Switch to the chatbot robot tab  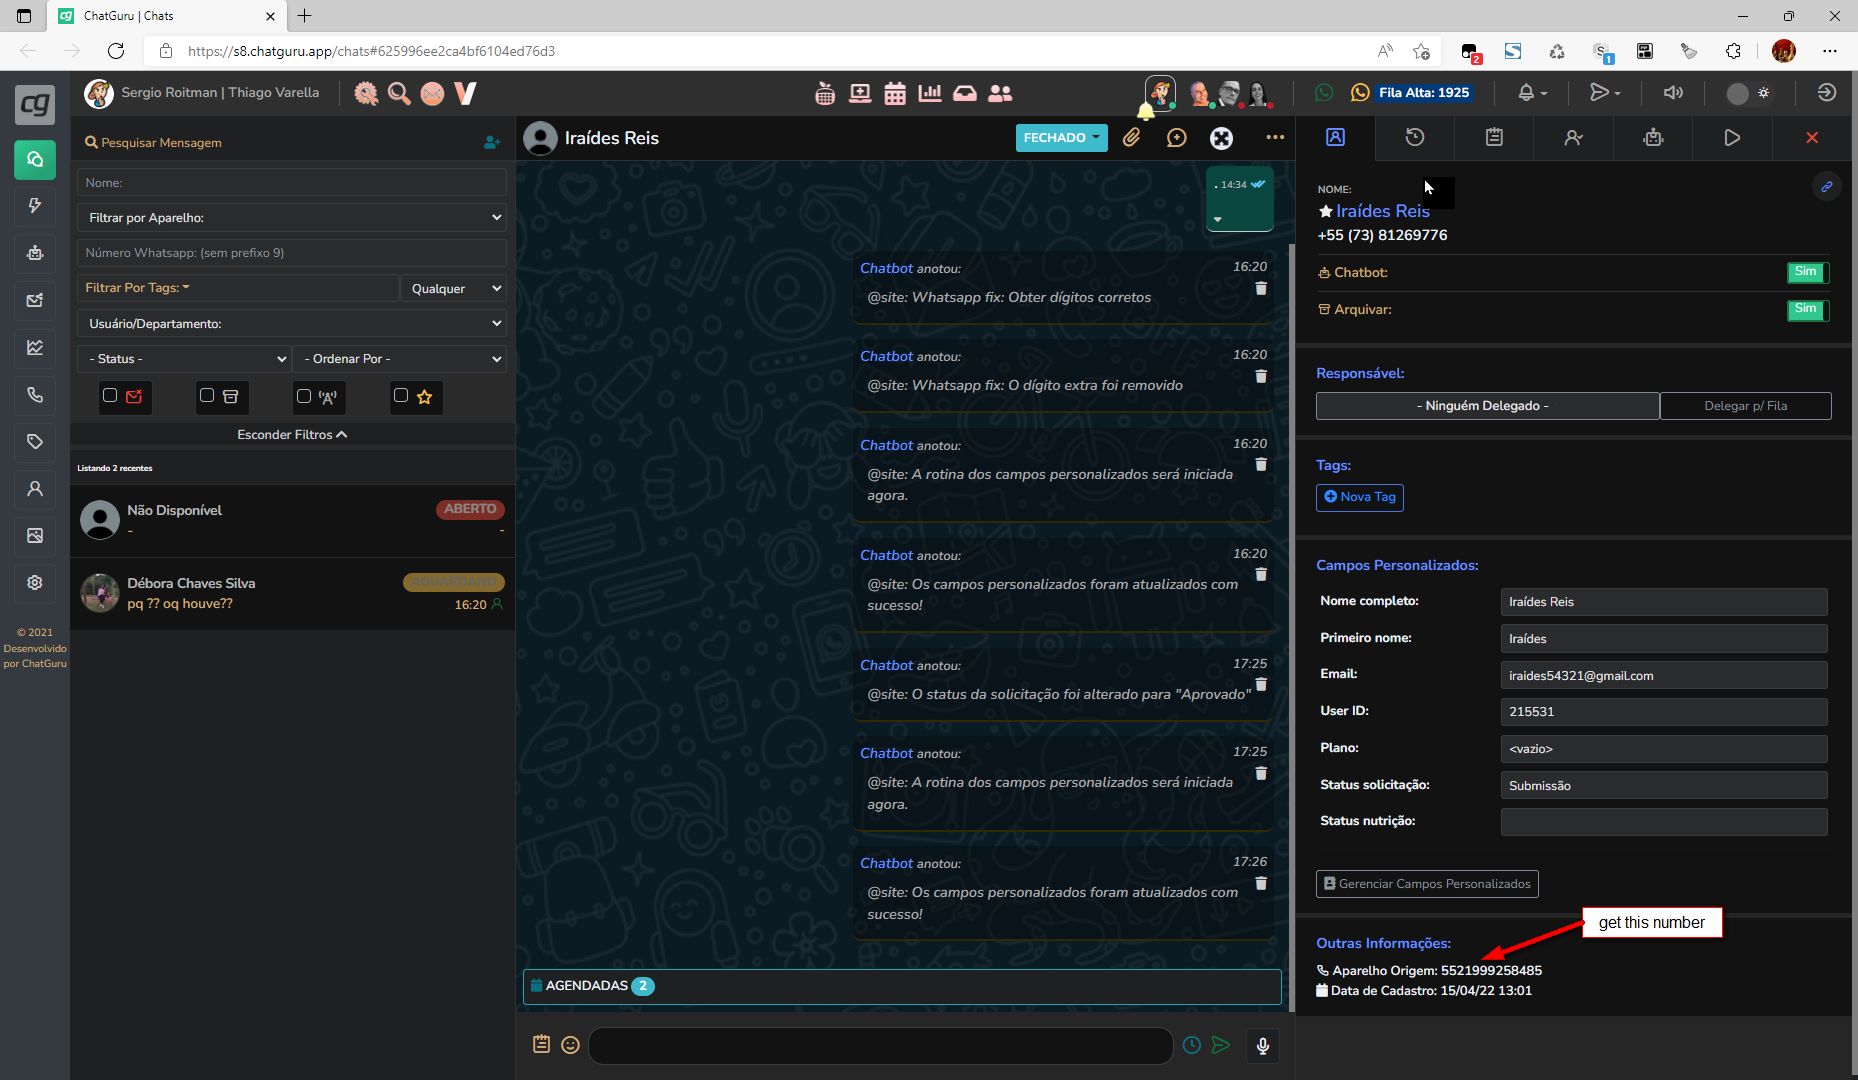[x=1653, y=138]
